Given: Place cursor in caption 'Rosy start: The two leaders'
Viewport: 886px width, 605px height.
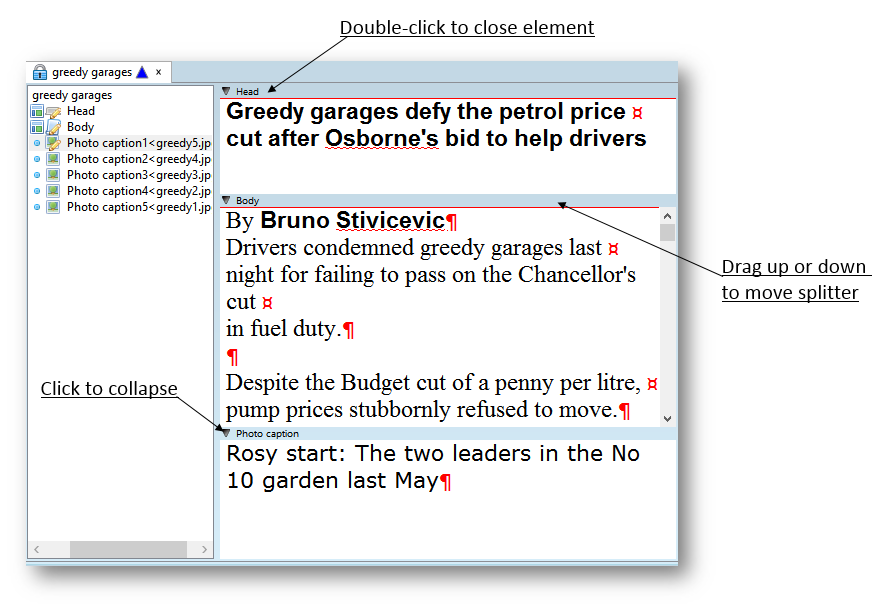Looking at the screenshot, I should click(377, 454).
